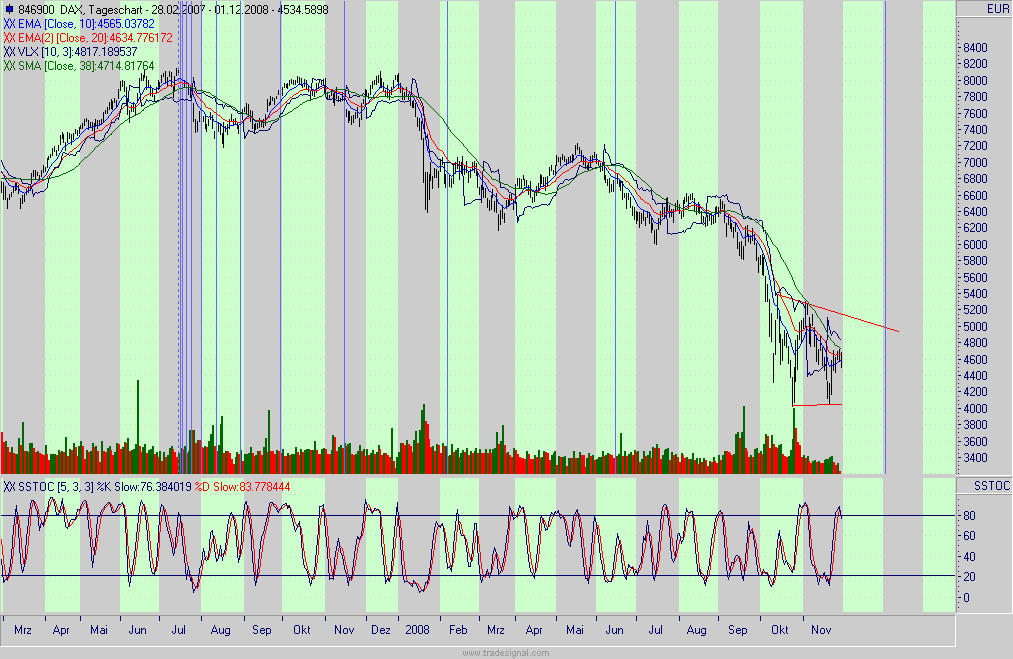Click the 8000 price axis label
This screenshot has width=1013, height=659.
[975, 81]
